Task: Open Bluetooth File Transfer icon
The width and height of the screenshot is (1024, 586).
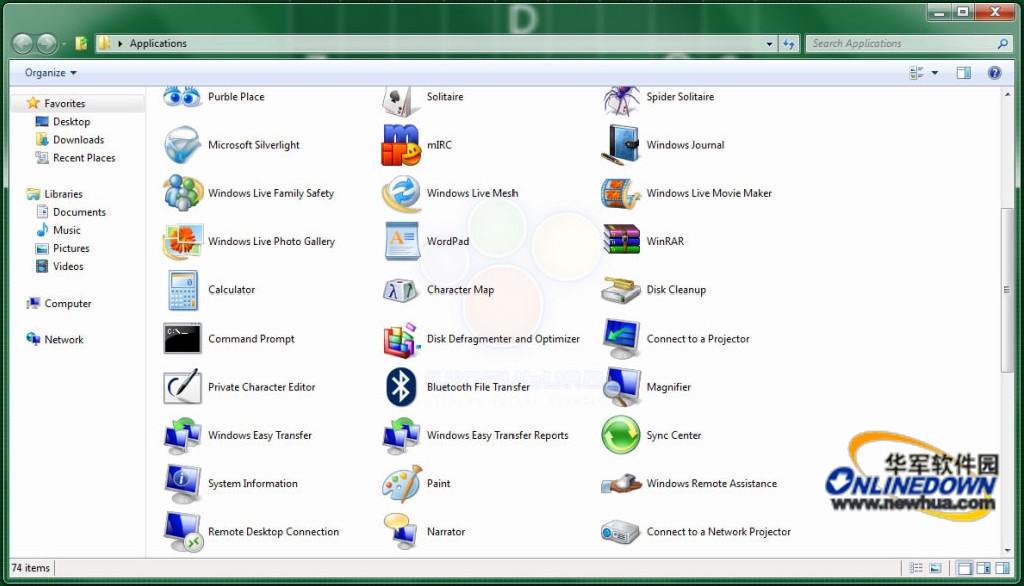Action: pyautogui.click(x=401, y=387)
